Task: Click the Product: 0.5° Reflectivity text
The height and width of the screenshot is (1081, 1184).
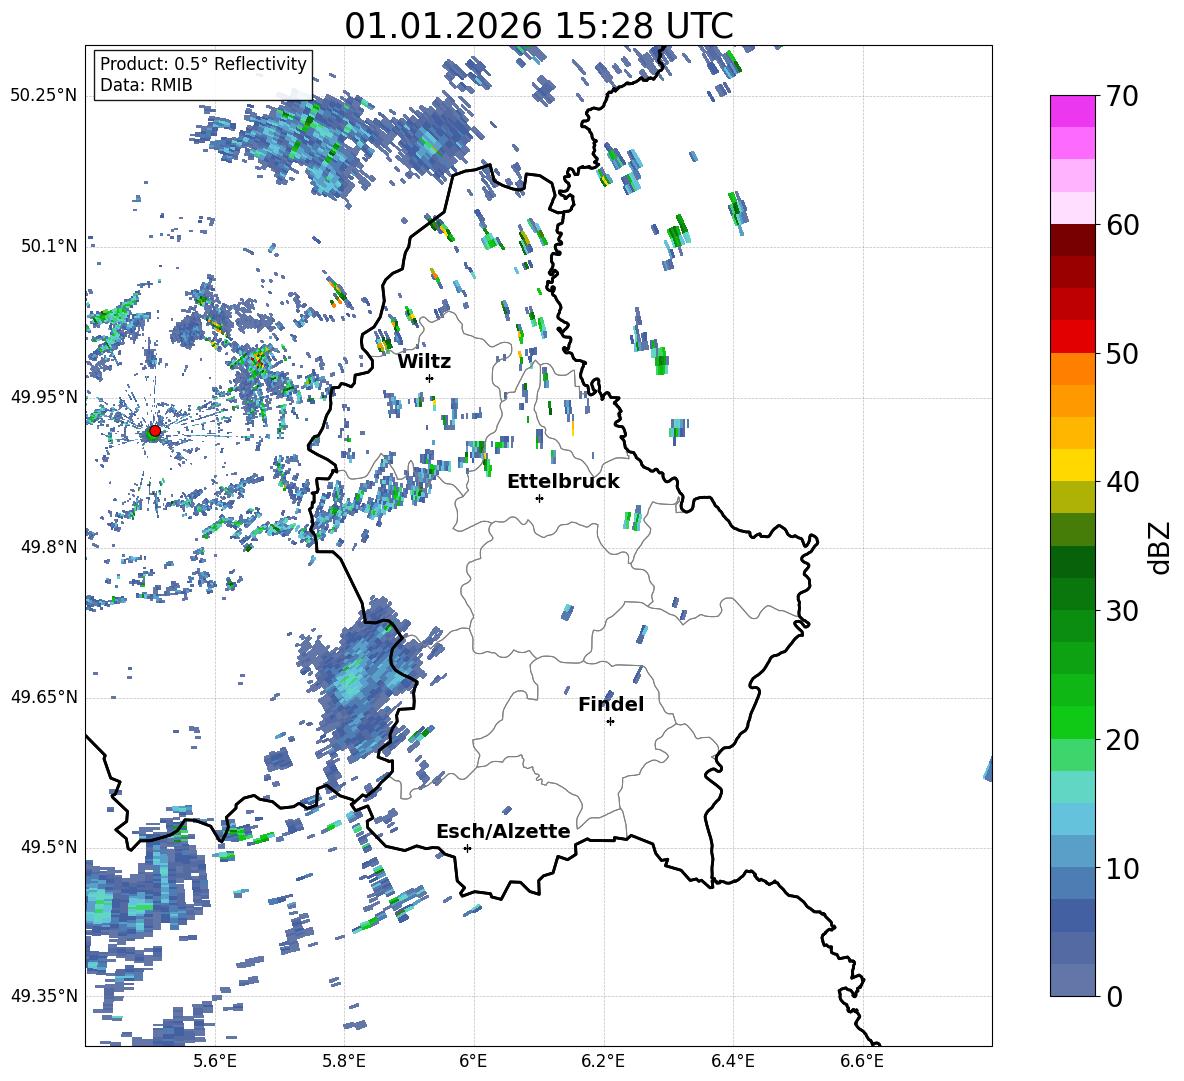Action: [x=203, y=64]
